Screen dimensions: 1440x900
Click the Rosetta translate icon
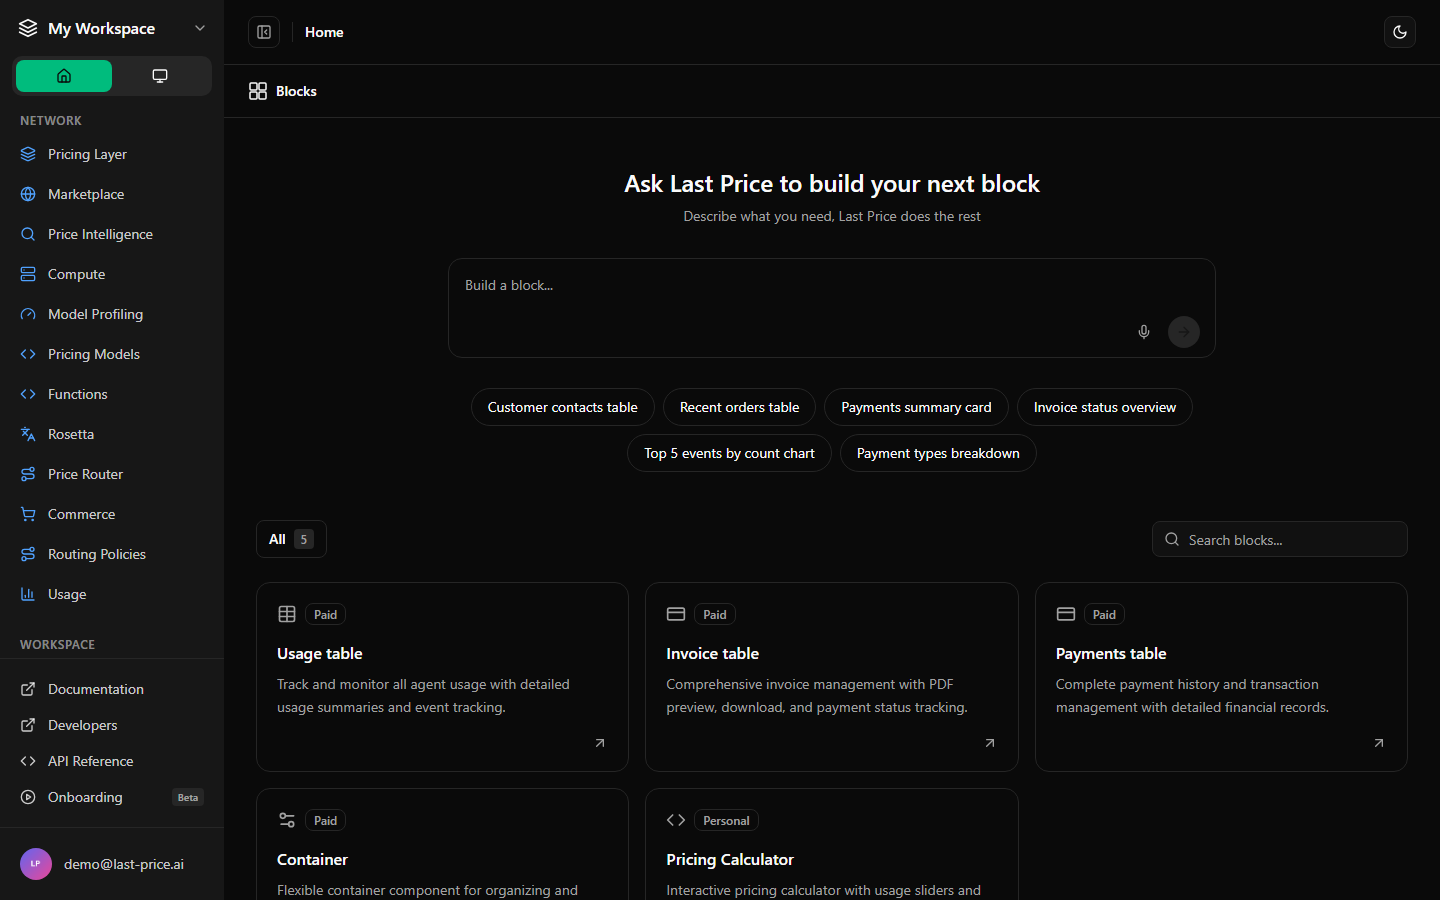point(28,434)
